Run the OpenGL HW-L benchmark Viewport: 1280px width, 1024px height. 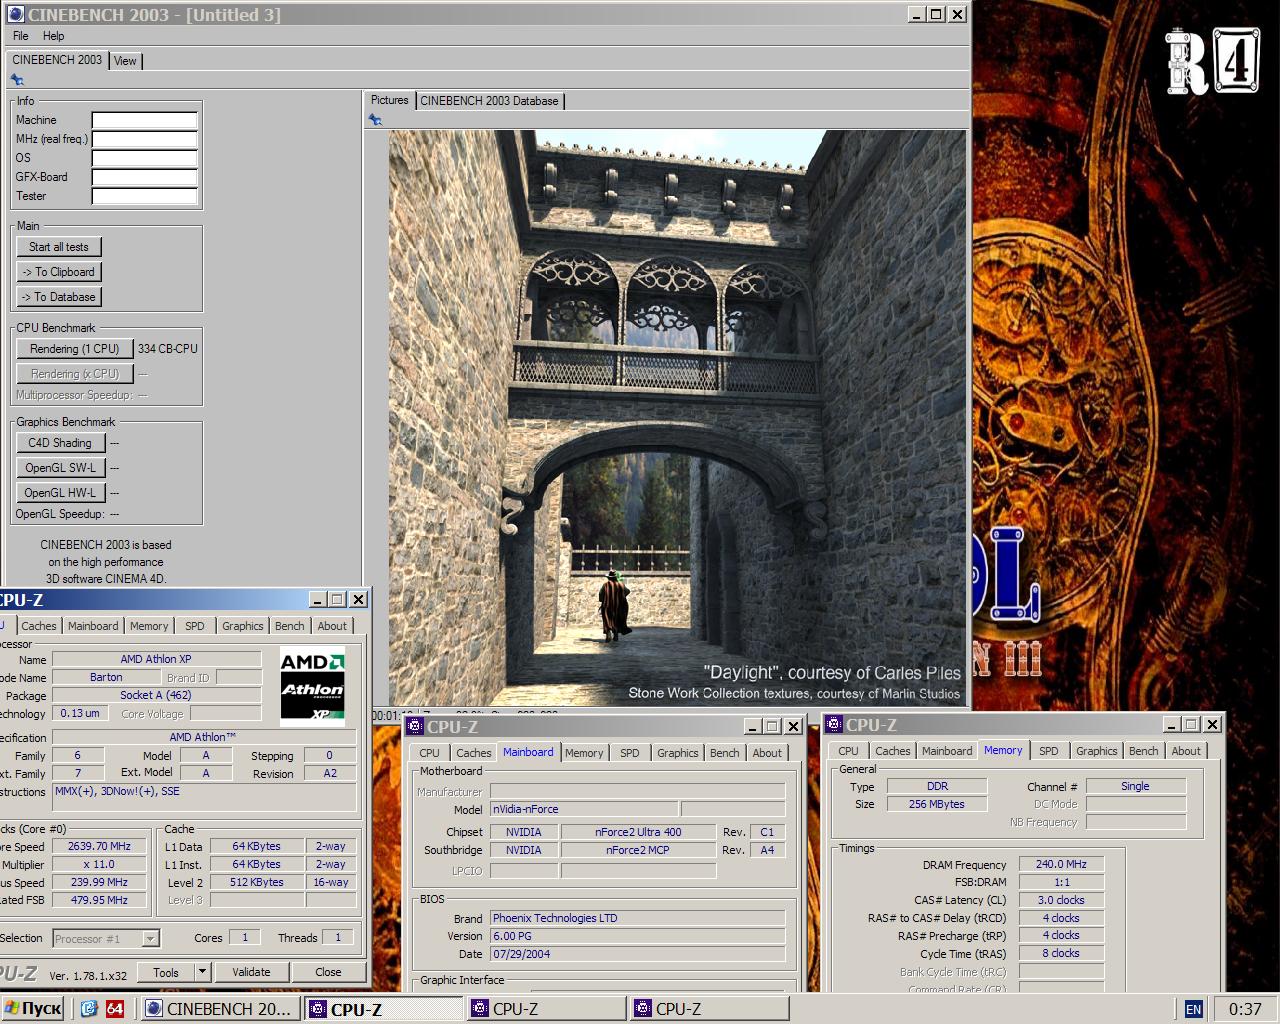click(x=60, y=493)
